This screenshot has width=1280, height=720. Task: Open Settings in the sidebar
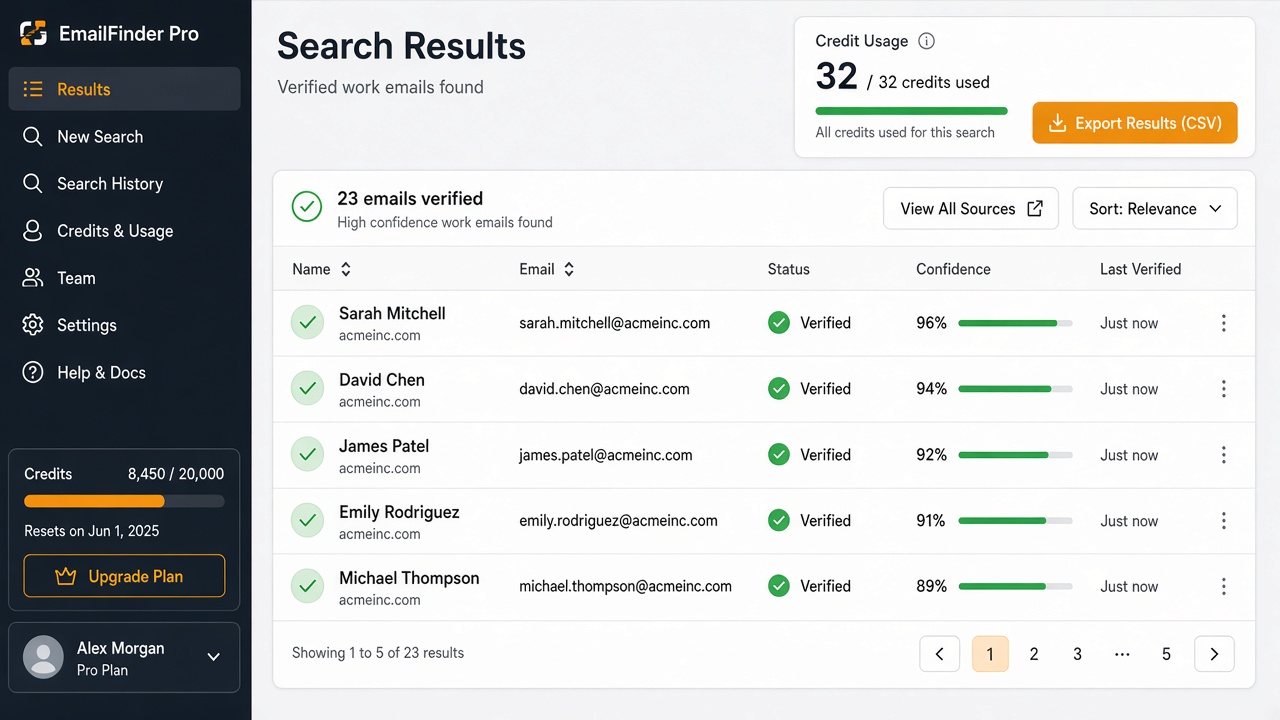pyautogui.click(x=124, y=325)
